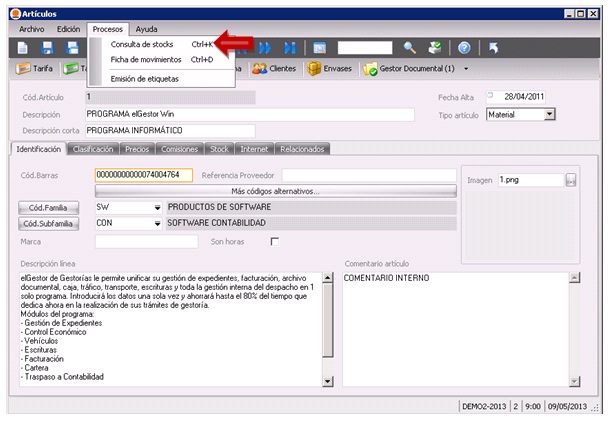Click the search magnifier icon
The width and height of the screenshot is (615, 425).
(410, 47)
